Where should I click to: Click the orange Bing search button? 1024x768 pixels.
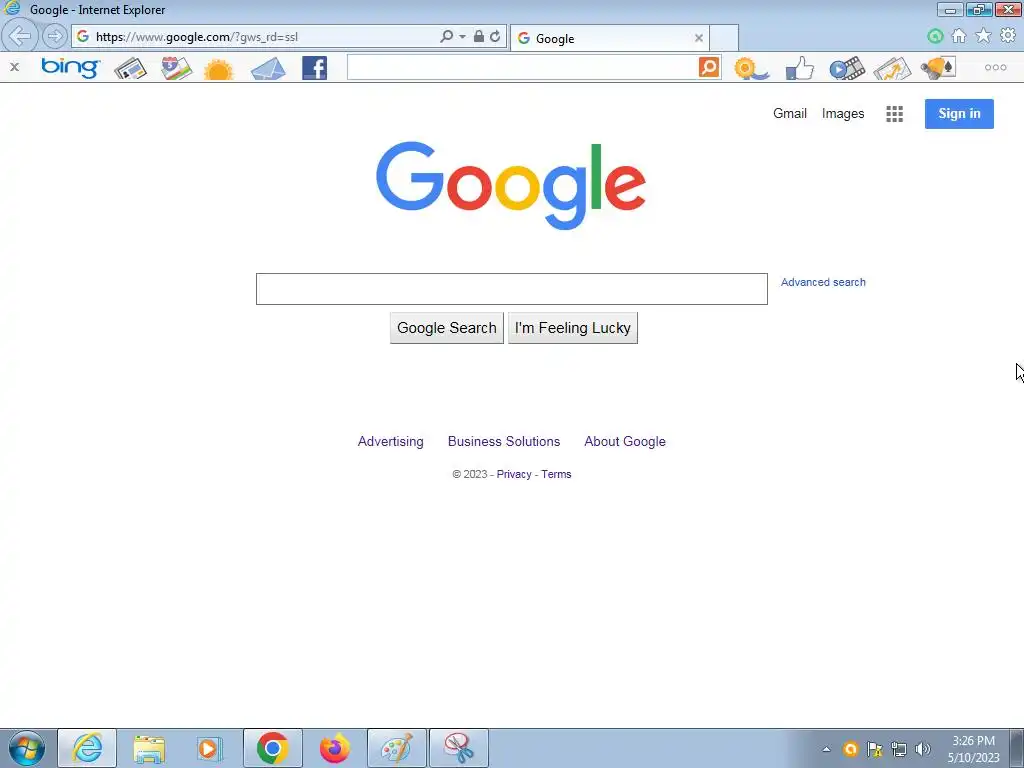point(709,67)
